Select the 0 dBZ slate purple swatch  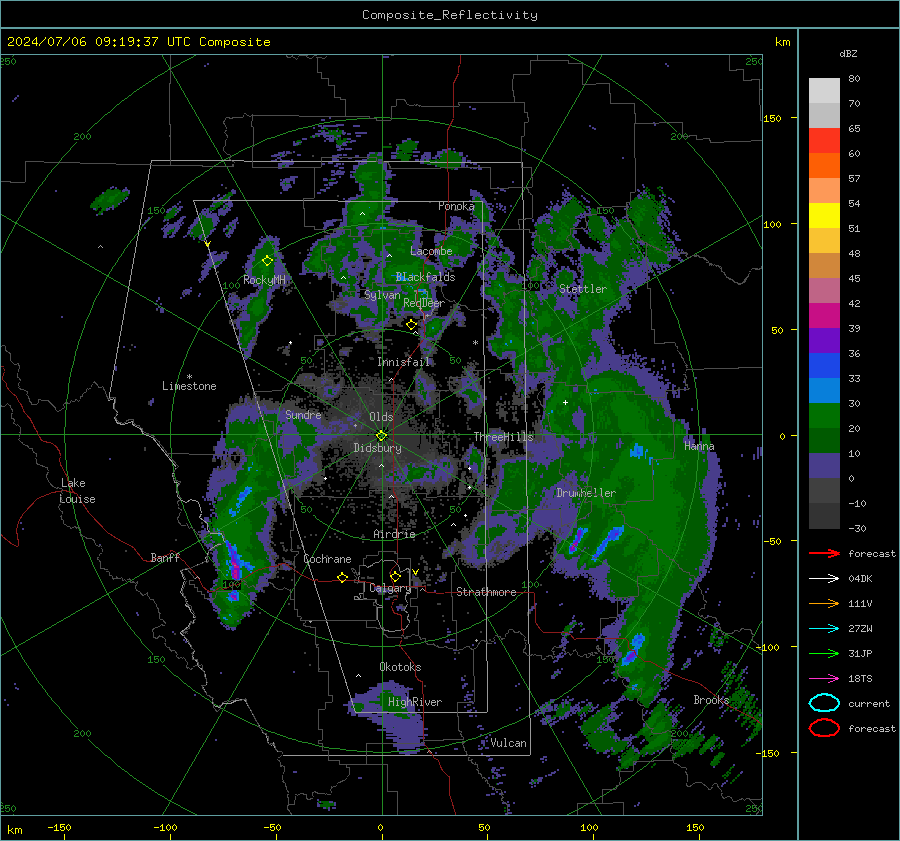tap(824, 466)
